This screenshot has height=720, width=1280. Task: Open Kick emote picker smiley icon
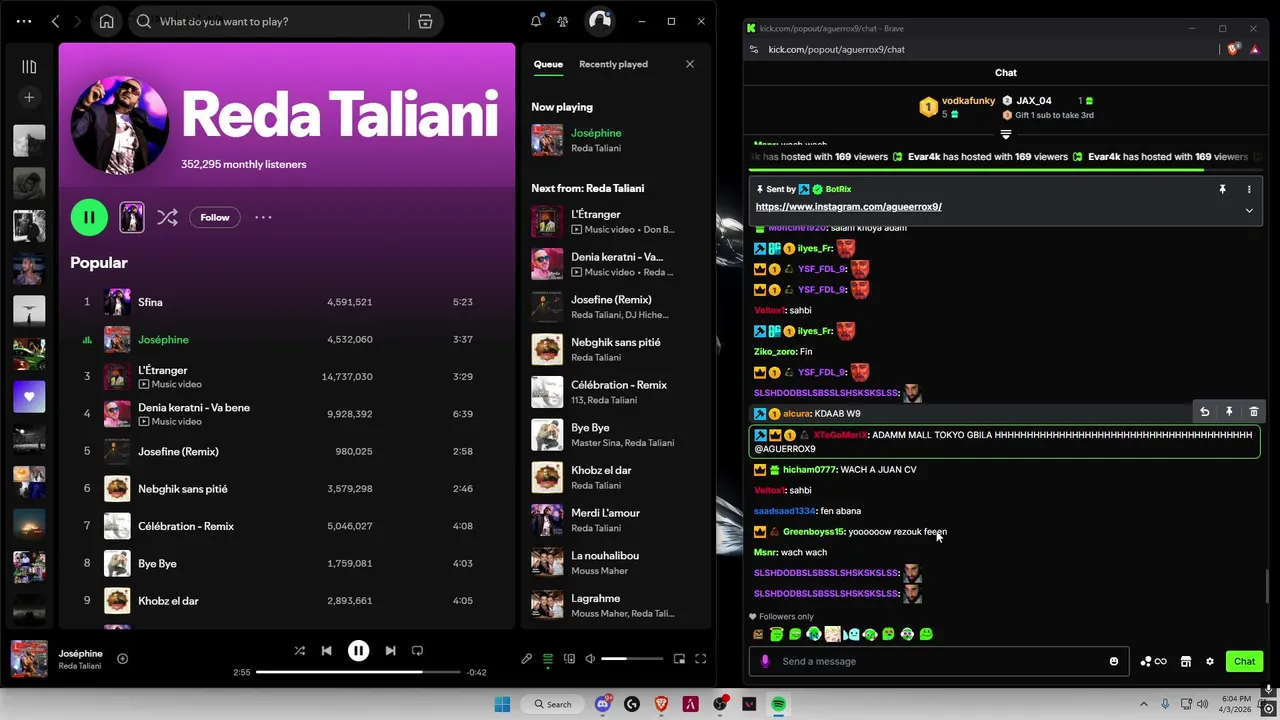coord(1114,661)
